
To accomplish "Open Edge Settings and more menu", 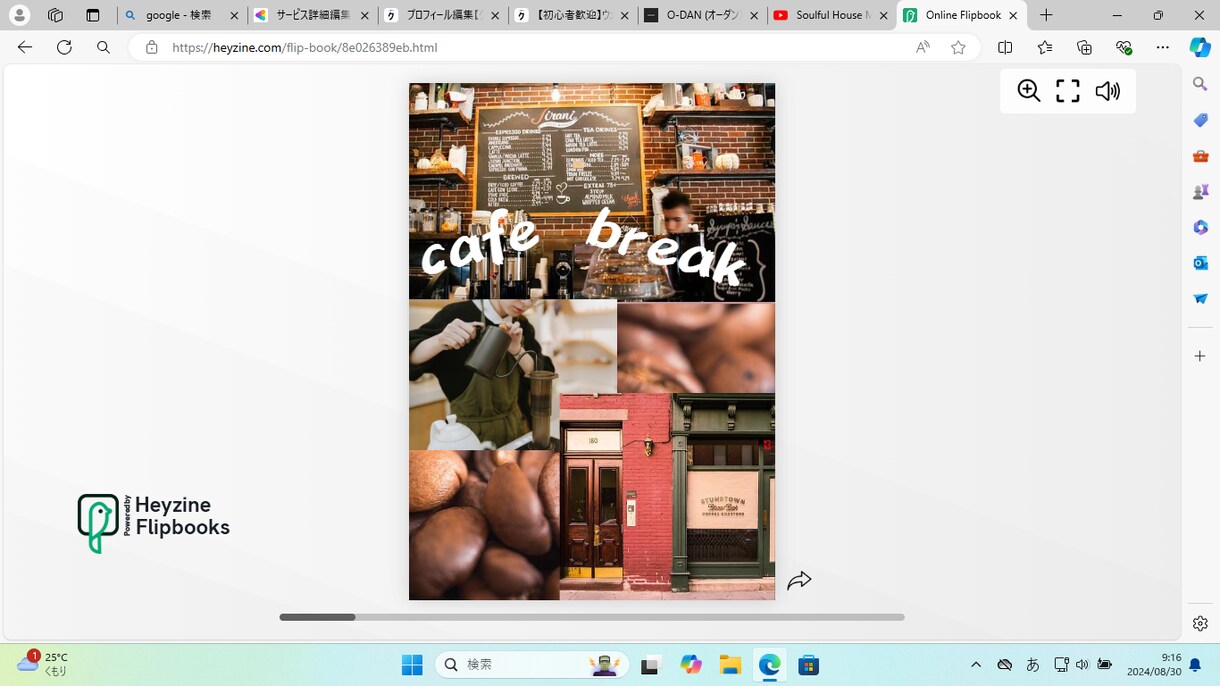I will click(1162, 47).
